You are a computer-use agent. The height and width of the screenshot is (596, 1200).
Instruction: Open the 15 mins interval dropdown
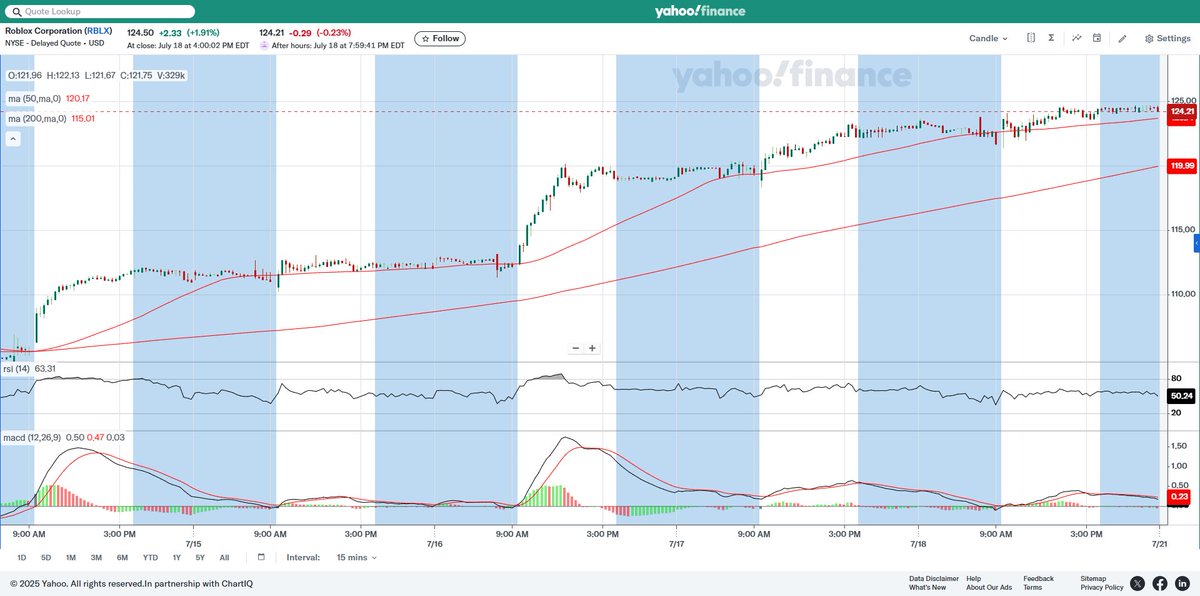[x=359, y=558]
